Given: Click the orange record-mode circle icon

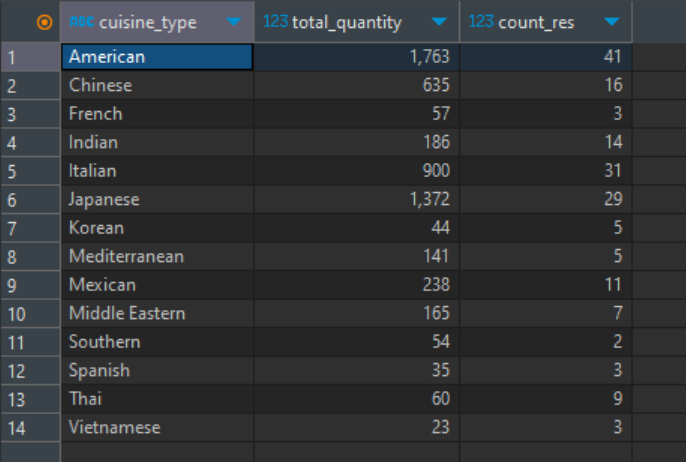Looking at the screenshot, I should pyautogui.click(x=44, y=22).
